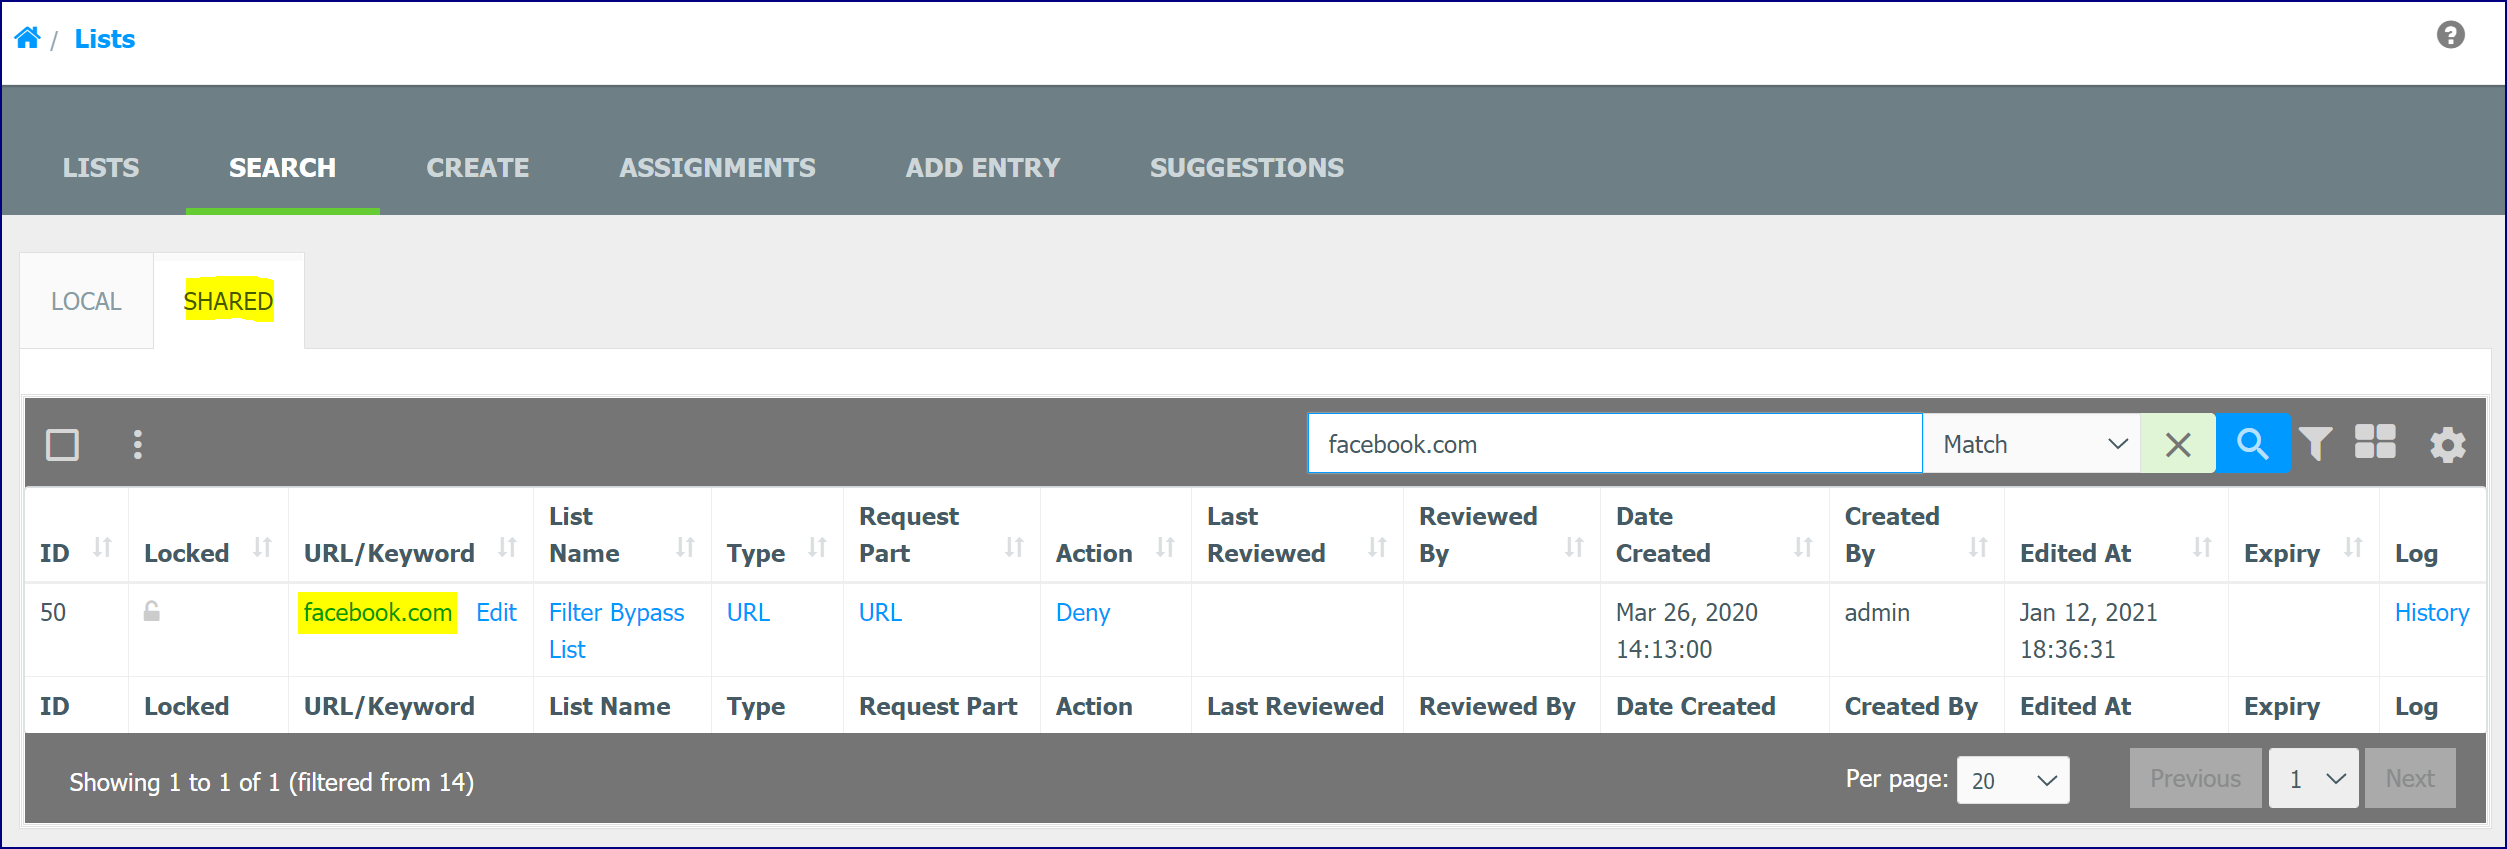Screen dimensions: 2507x849
Task: Open table settings gear icon
Action: (2447, 445)
